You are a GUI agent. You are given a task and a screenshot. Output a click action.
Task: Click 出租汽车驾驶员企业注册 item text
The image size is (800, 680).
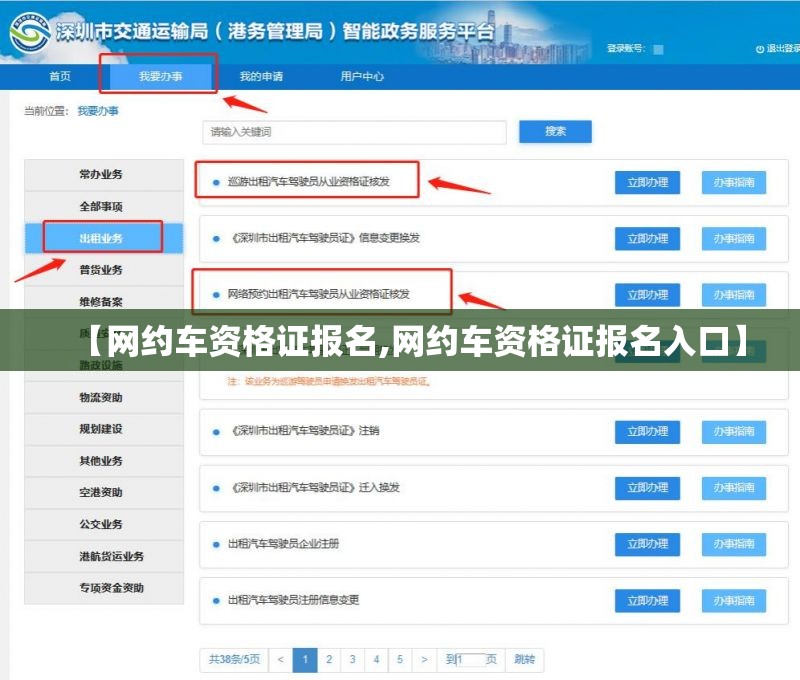(x=283, y=544)
